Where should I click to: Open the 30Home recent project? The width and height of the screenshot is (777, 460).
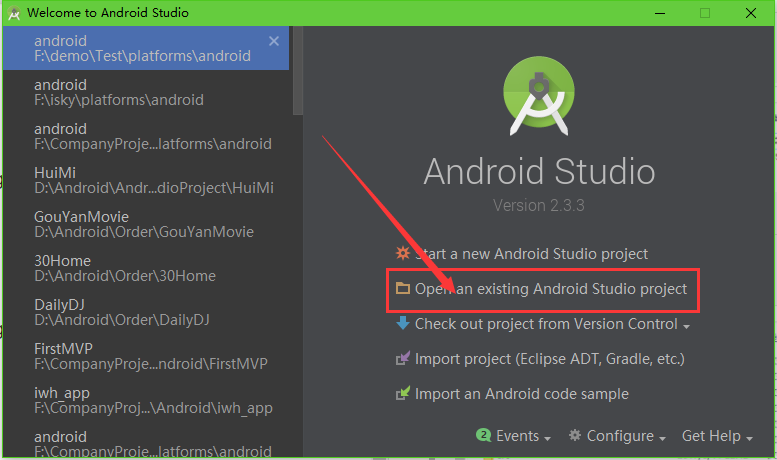pyautogui.click(x=146, y=268)
